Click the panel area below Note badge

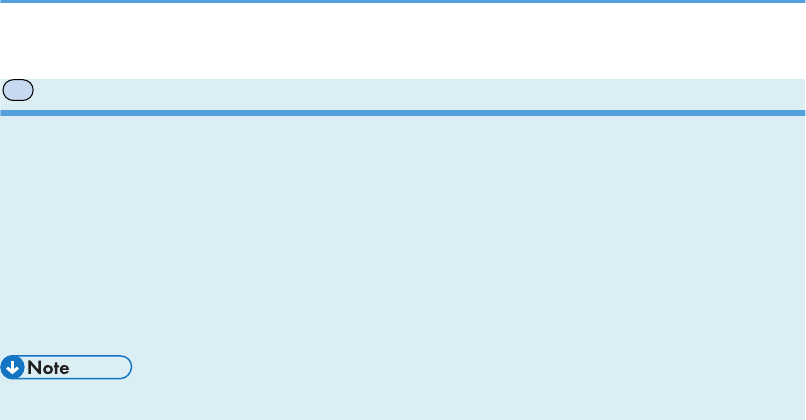click(x=403, y=400)
